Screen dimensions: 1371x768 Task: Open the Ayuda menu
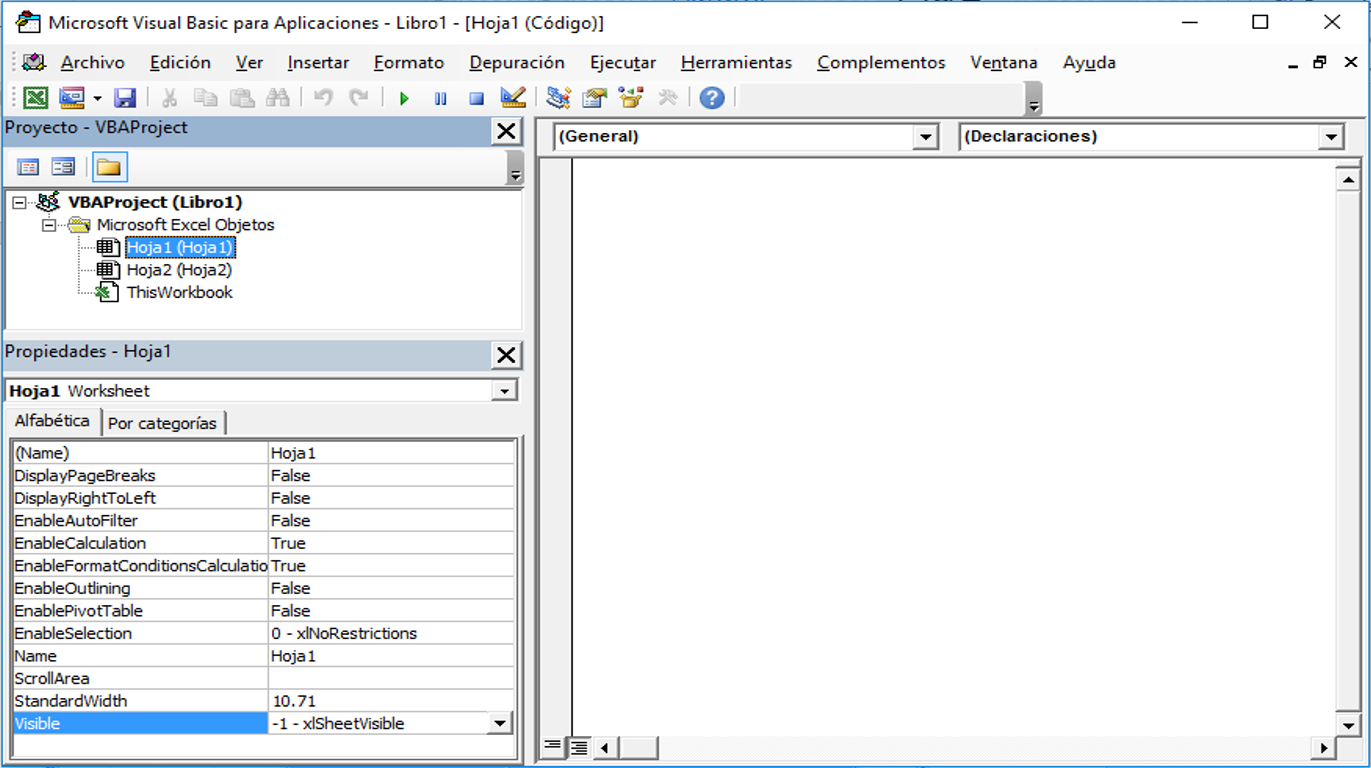1089,62
